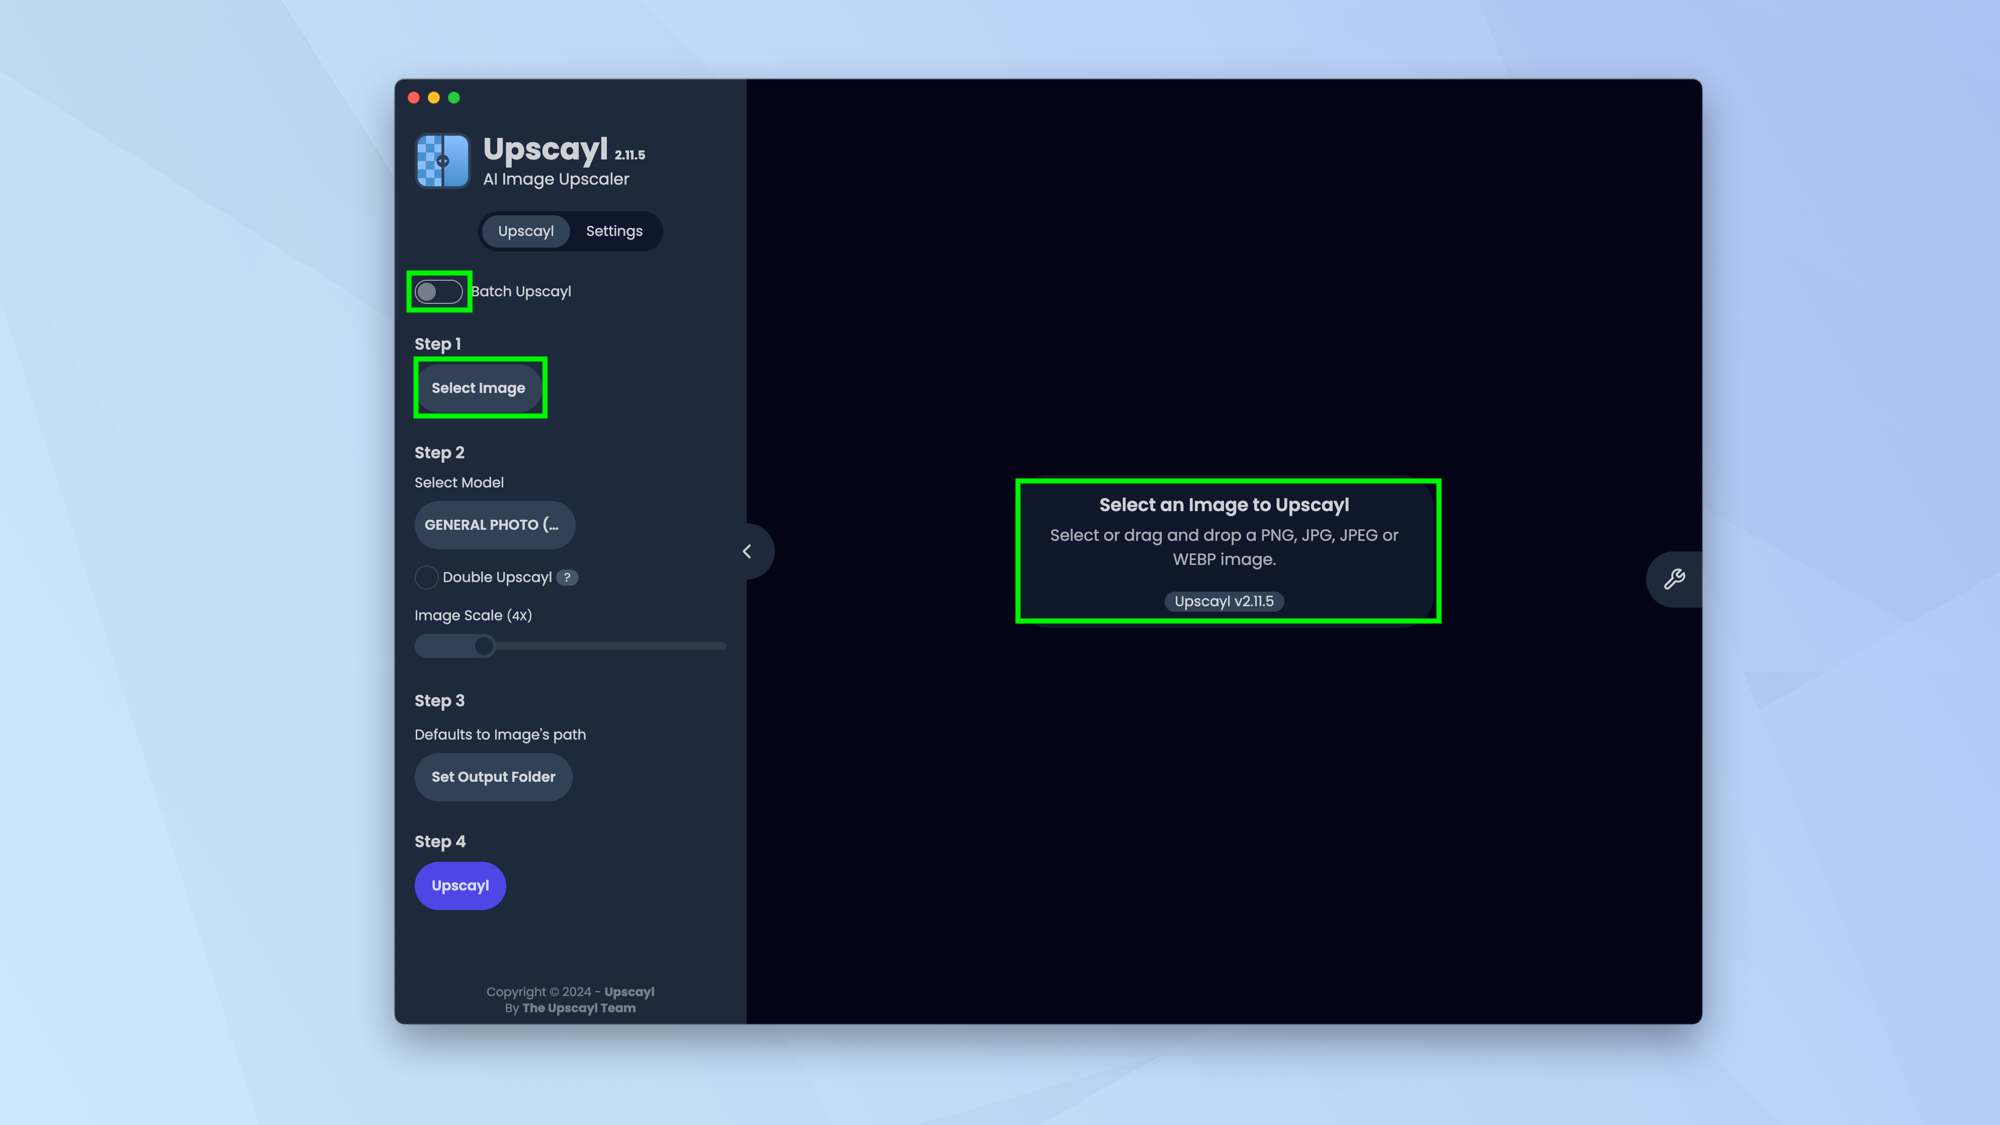Screen dimensions: 2000x1125
Task: Click the GENERAL PHOTO model selector icon
Action: 493,525
